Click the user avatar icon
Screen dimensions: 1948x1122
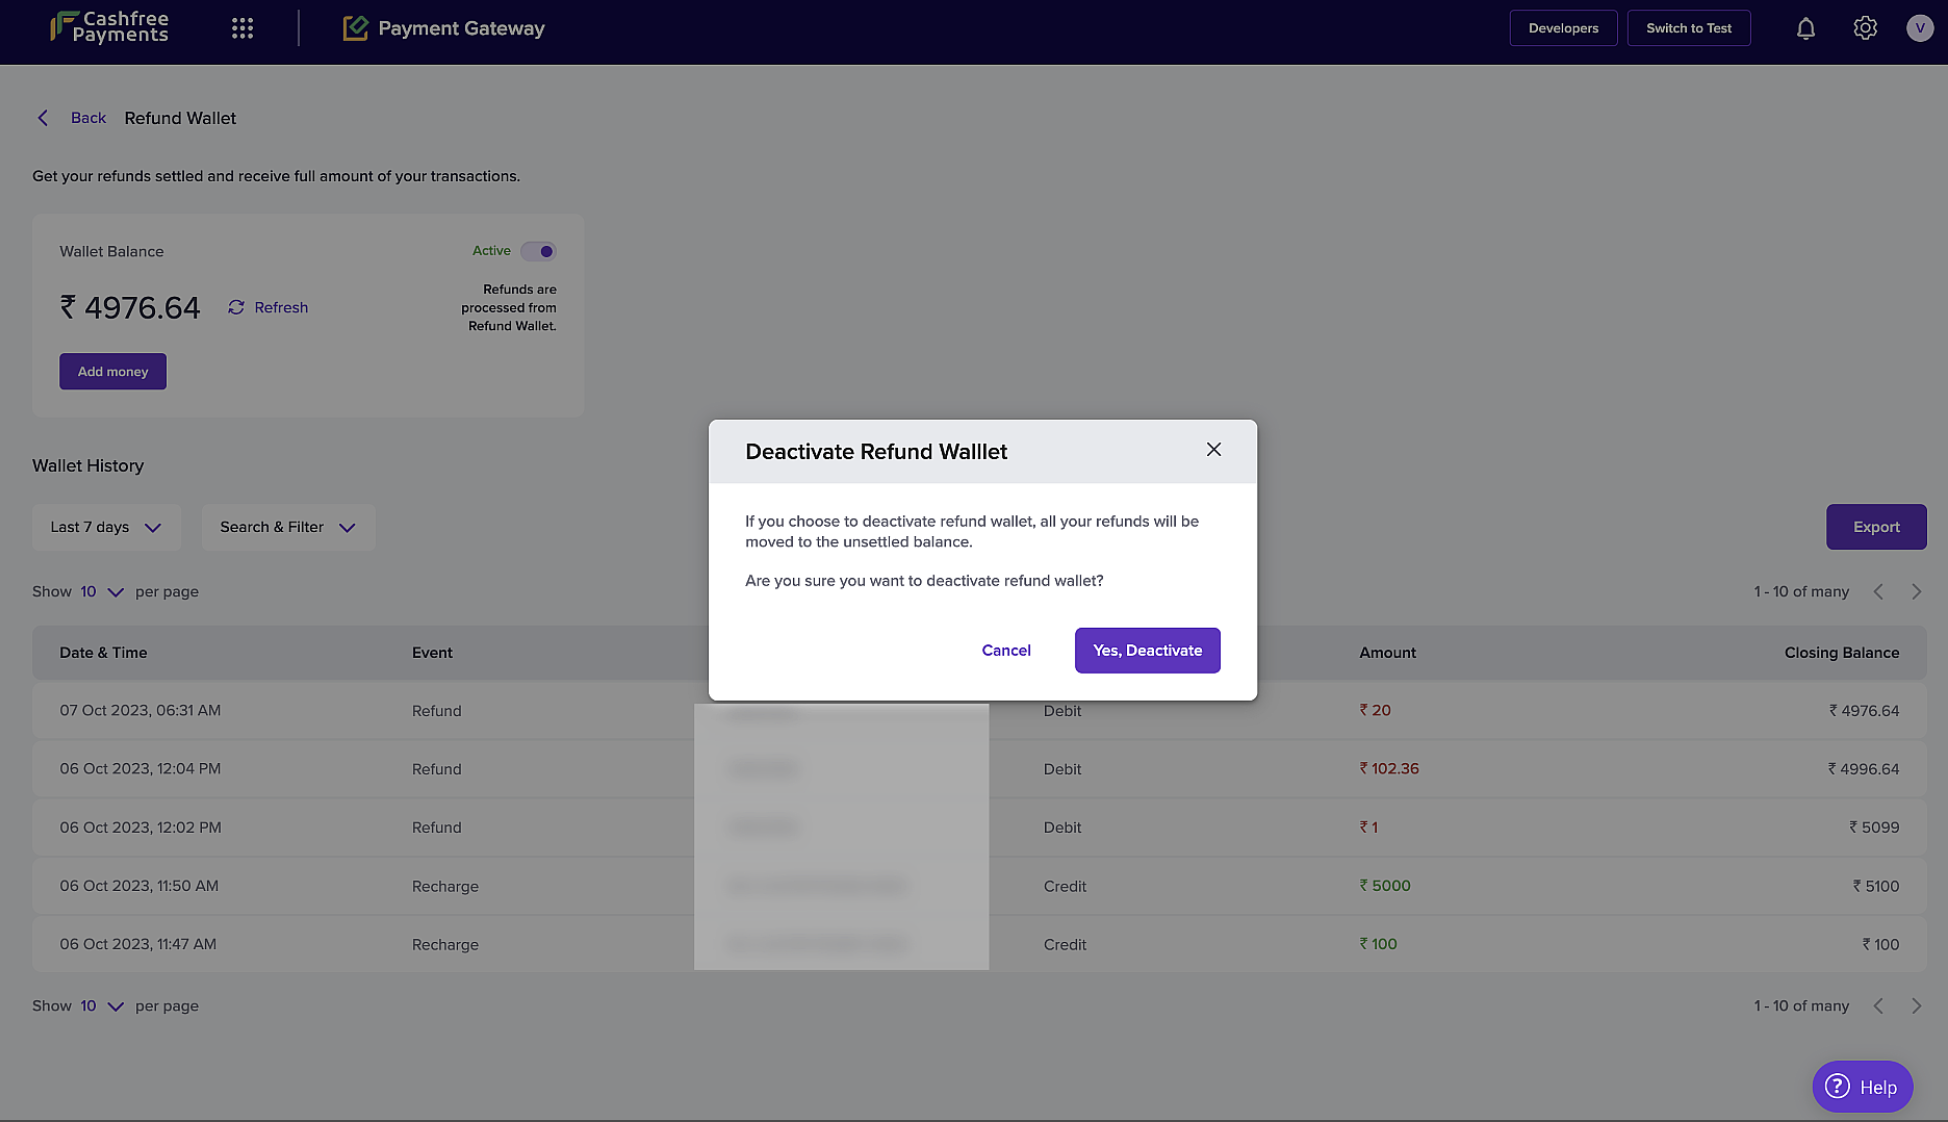[x=1918, y=28]
